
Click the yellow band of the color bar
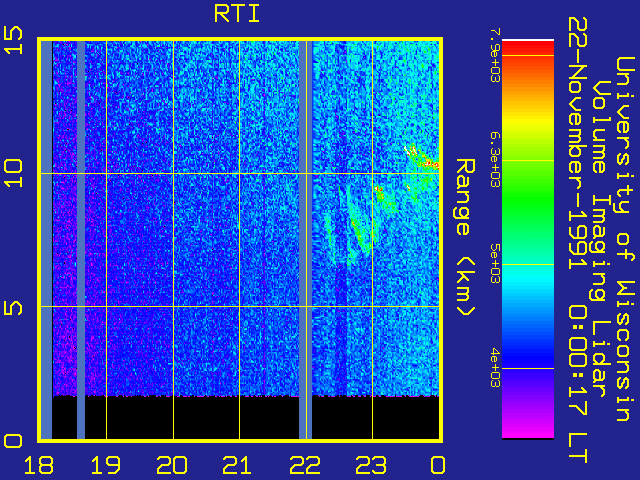[x=528, y=122]
